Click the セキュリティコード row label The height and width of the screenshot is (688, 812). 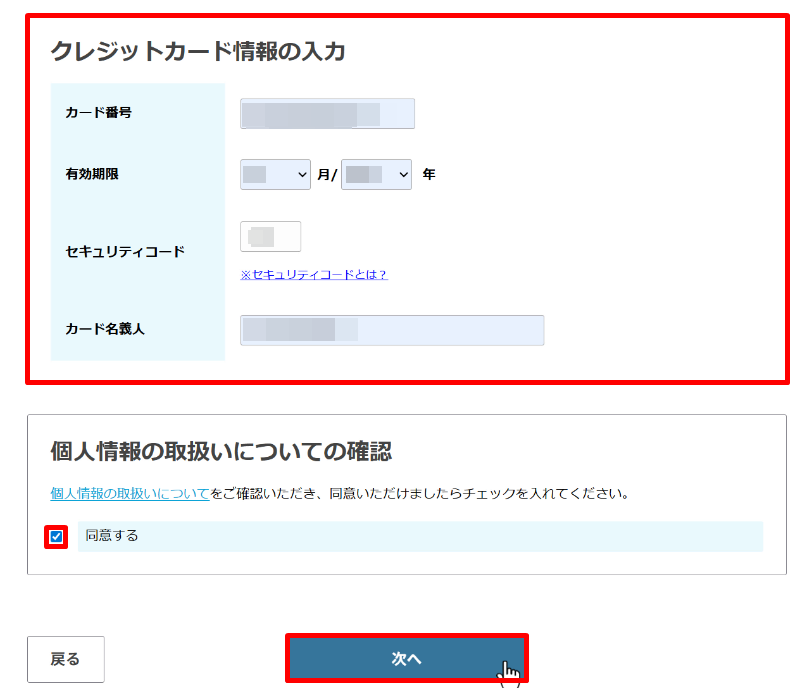[125, 252]
